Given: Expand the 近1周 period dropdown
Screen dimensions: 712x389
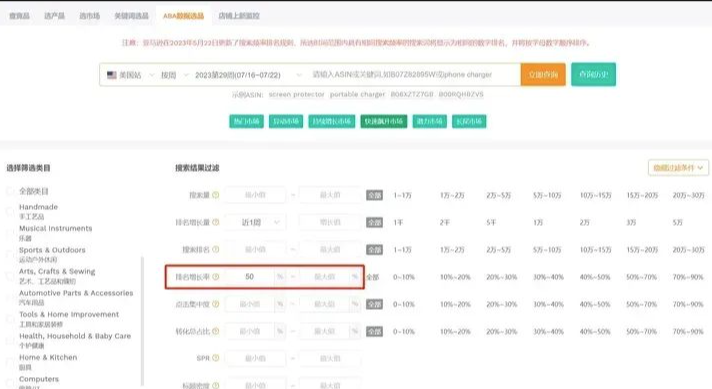Looking at the screenshot, I should pyautogui.click(x=260, y=222).
